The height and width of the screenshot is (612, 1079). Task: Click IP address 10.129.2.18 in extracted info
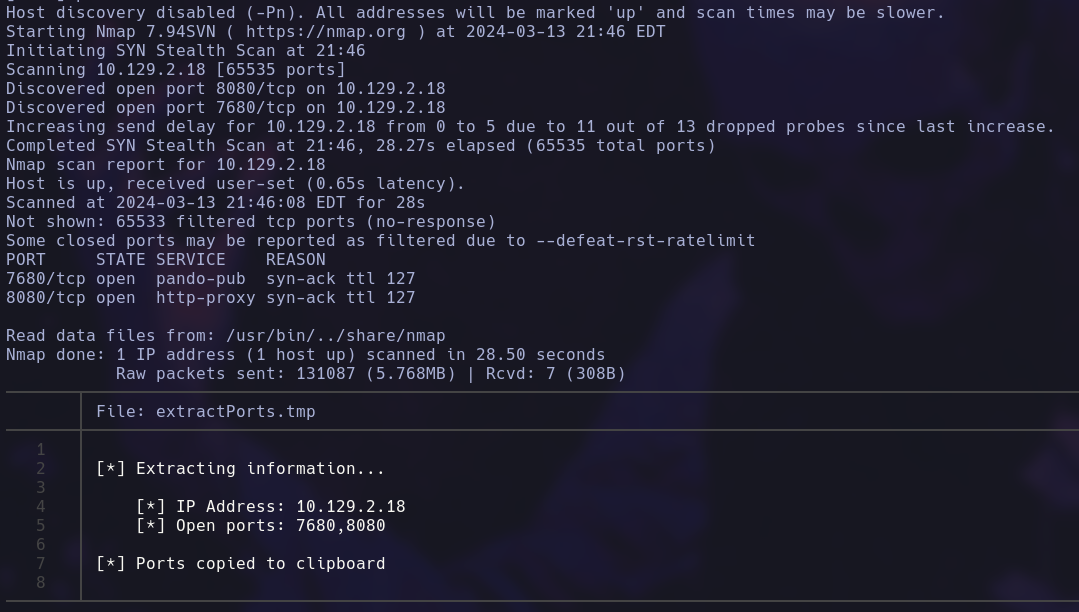point(350,506)
